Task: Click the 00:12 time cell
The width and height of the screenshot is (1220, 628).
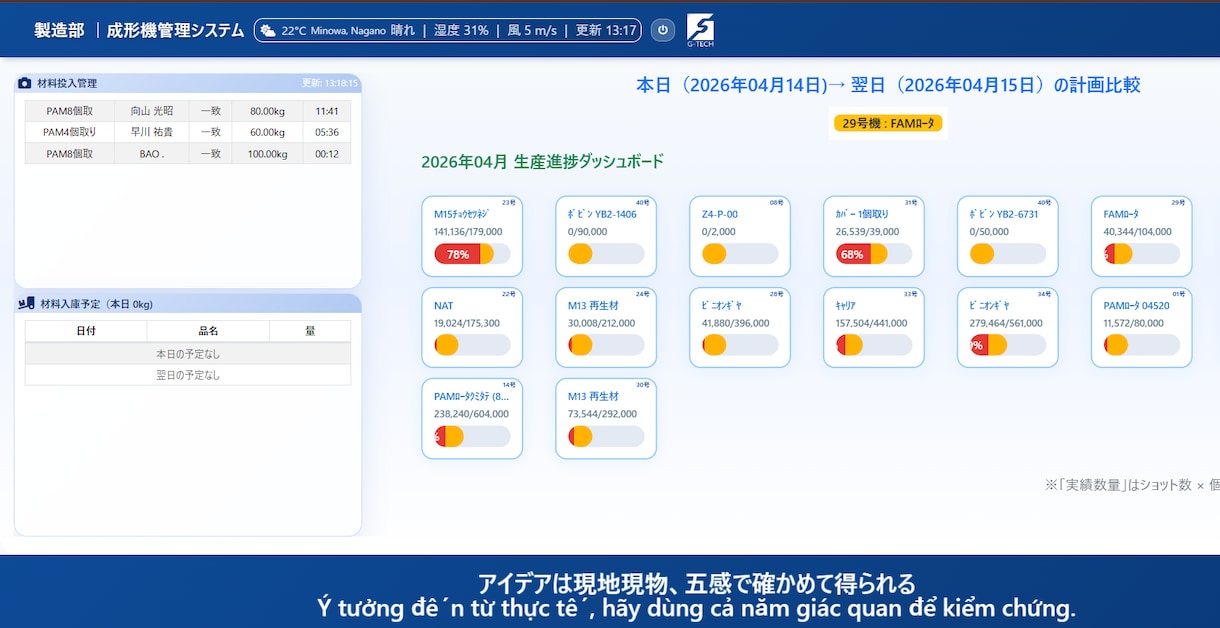Action: 327,154
